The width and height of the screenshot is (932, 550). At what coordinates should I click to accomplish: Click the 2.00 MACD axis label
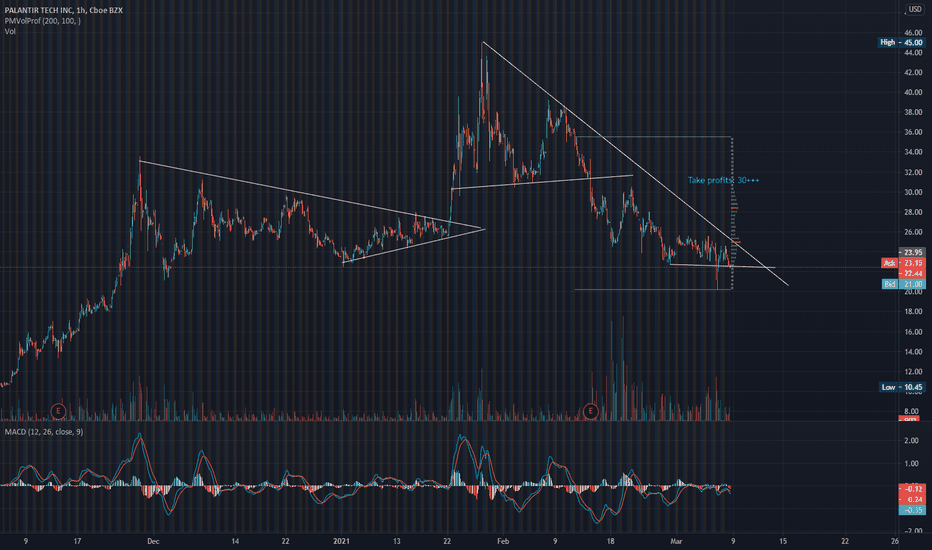911,441
